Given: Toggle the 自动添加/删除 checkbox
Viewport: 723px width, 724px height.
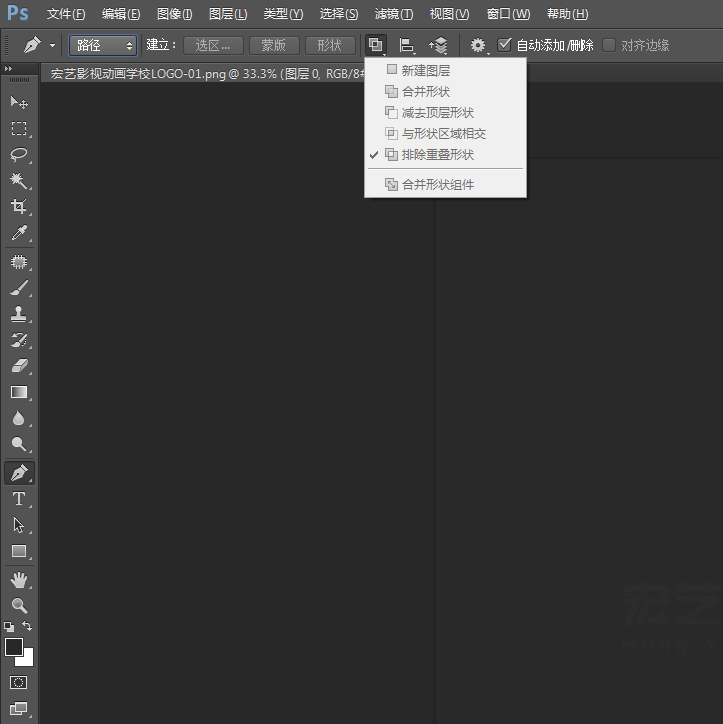Looking at the screenshot, I should (x=505, y=45).
